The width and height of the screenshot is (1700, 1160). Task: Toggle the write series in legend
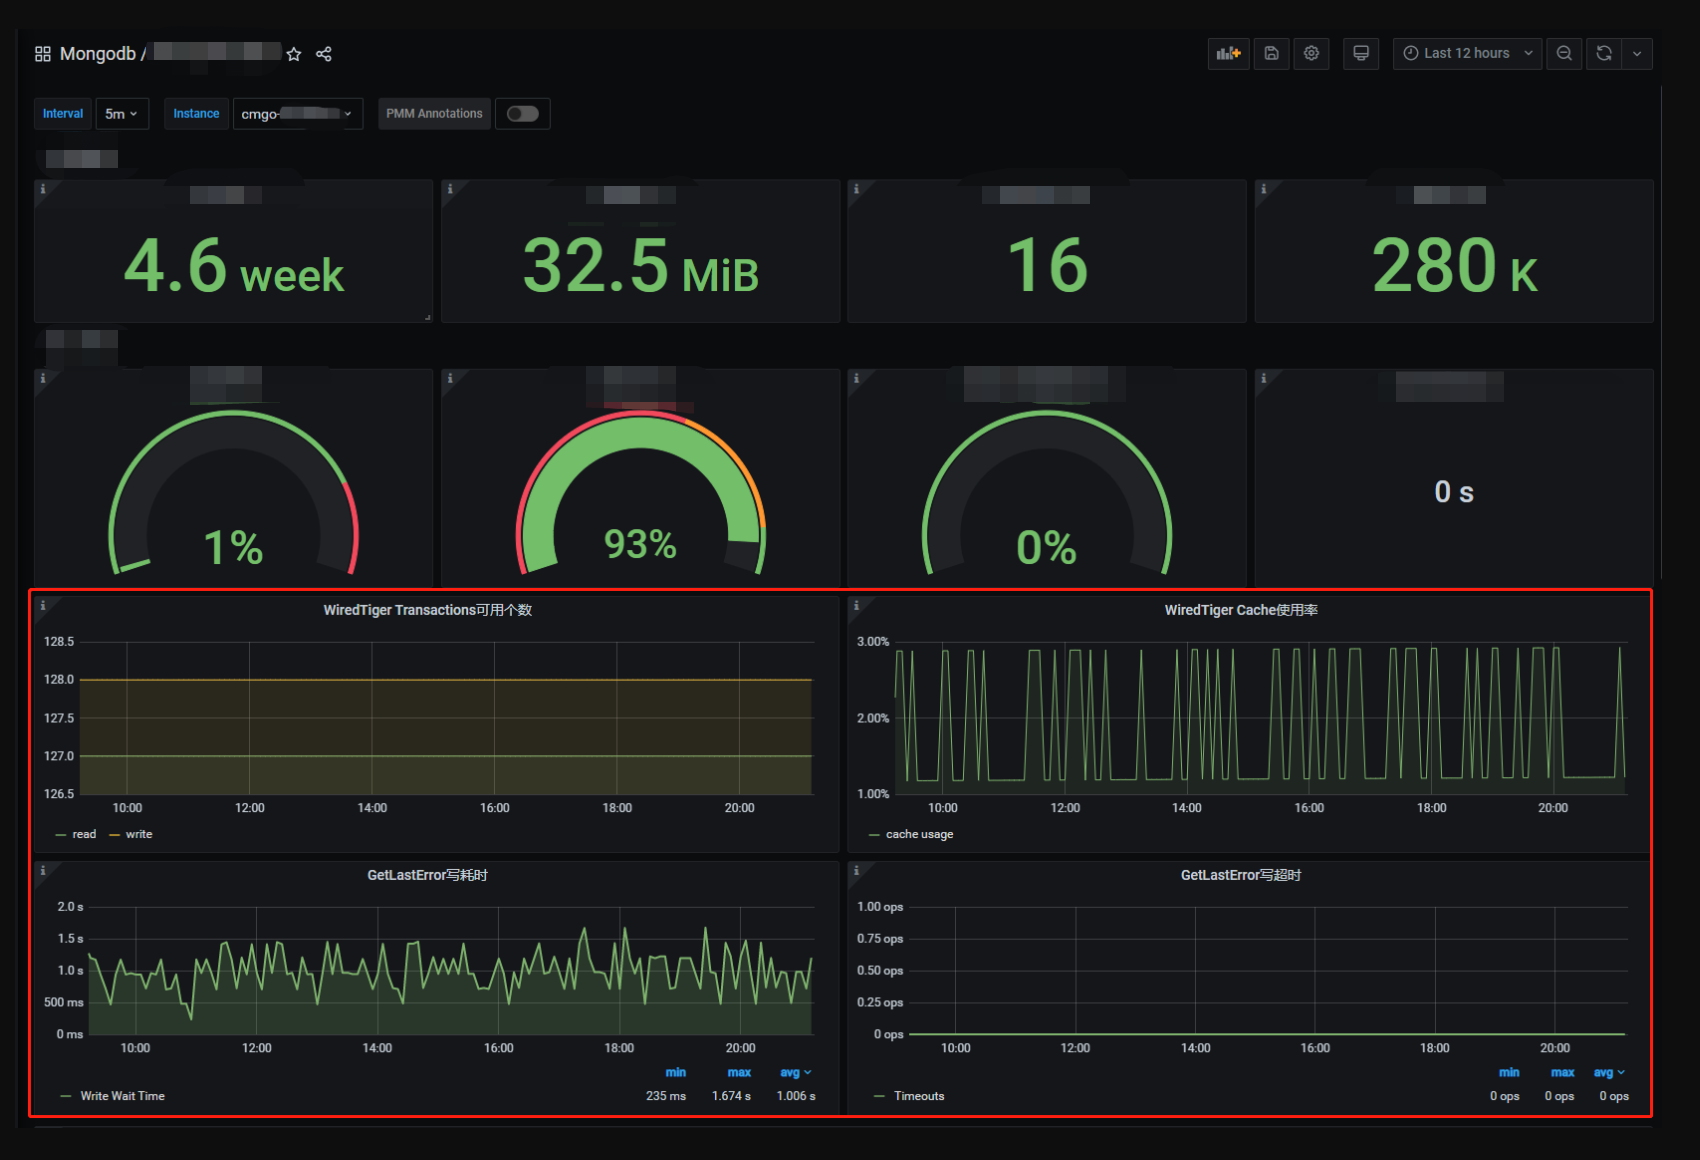click(x=139, y=834)
